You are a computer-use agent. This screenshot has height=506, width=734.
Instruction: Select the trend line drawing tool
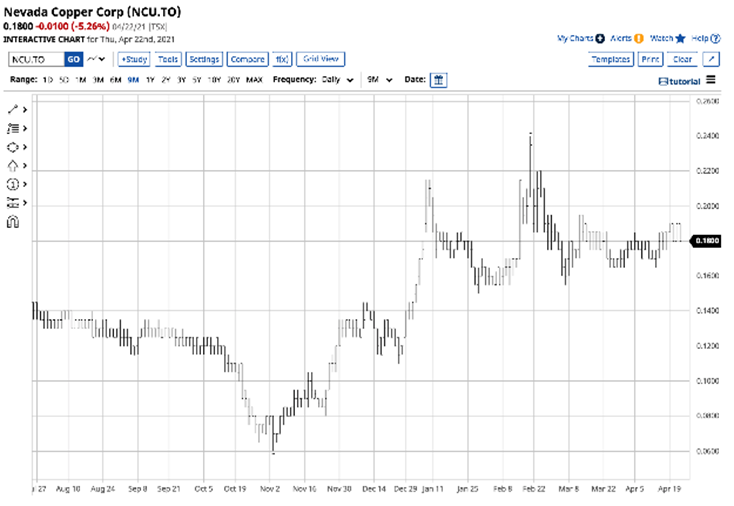click(x=13, y=110)
